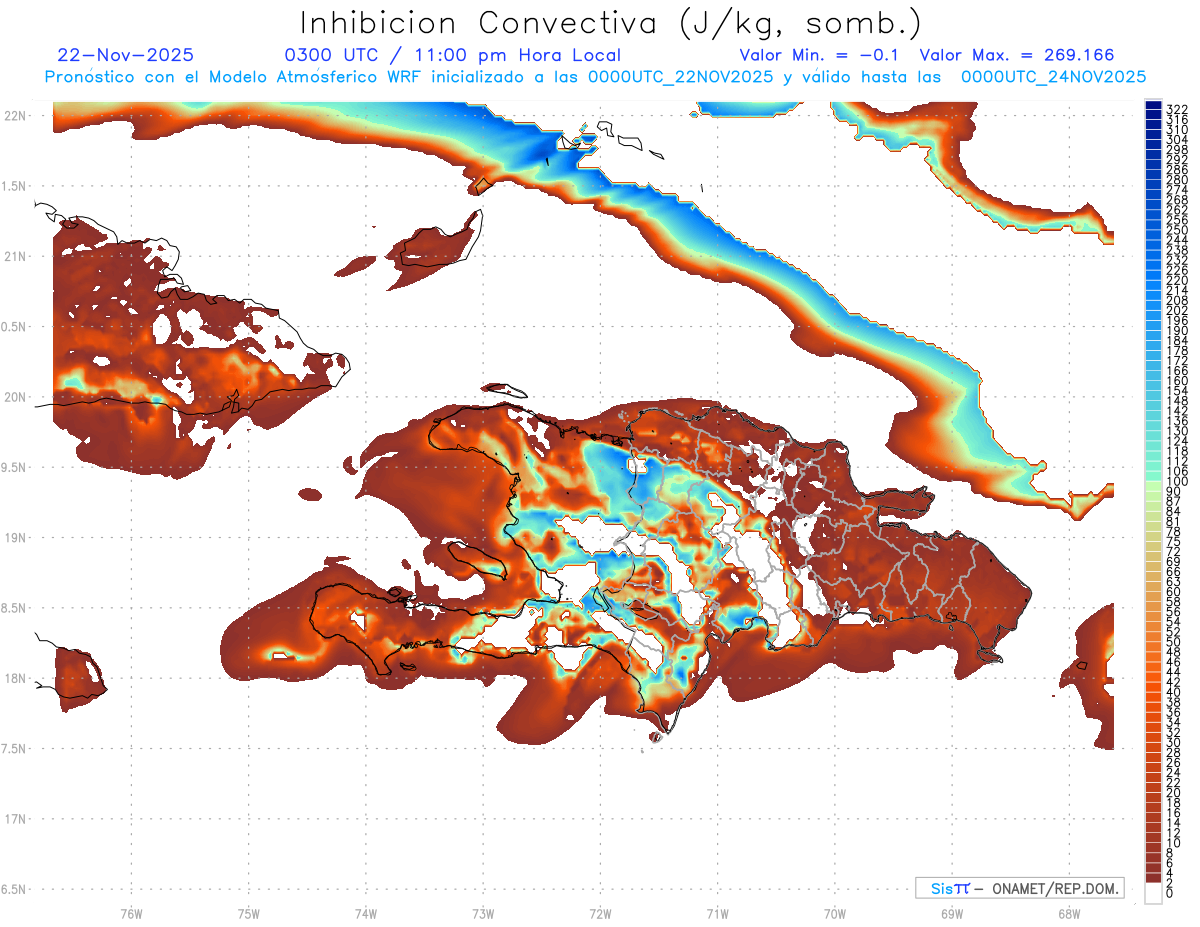
Task: Pick the white swatch ending the color scale
Action: [x=1153, y=894]
